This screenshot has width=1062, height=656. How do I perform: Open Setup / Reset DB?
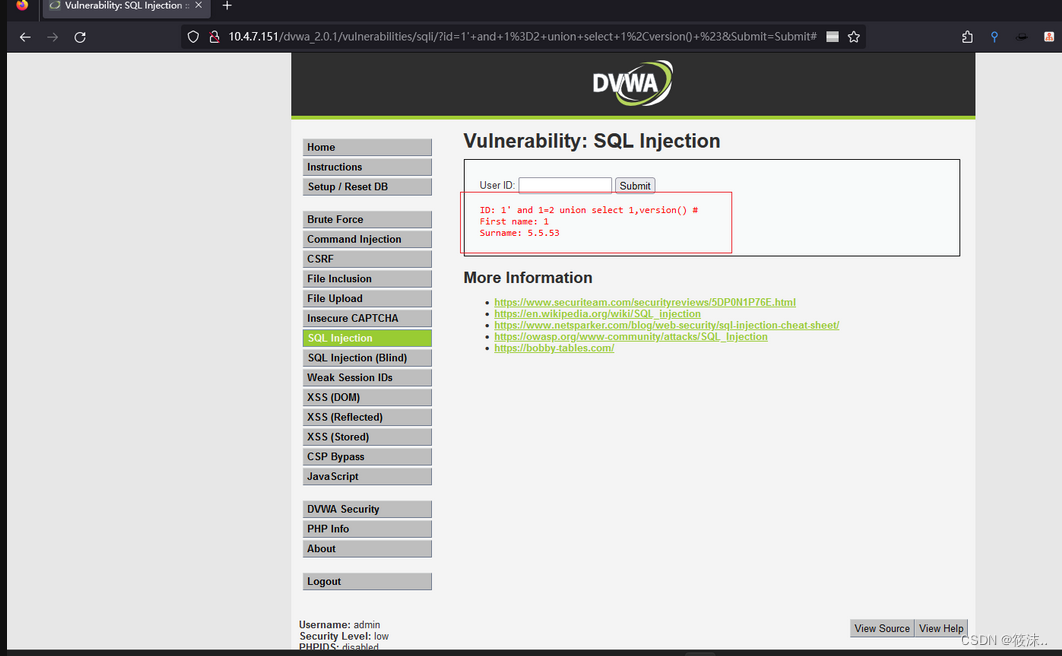pos(367,186)
